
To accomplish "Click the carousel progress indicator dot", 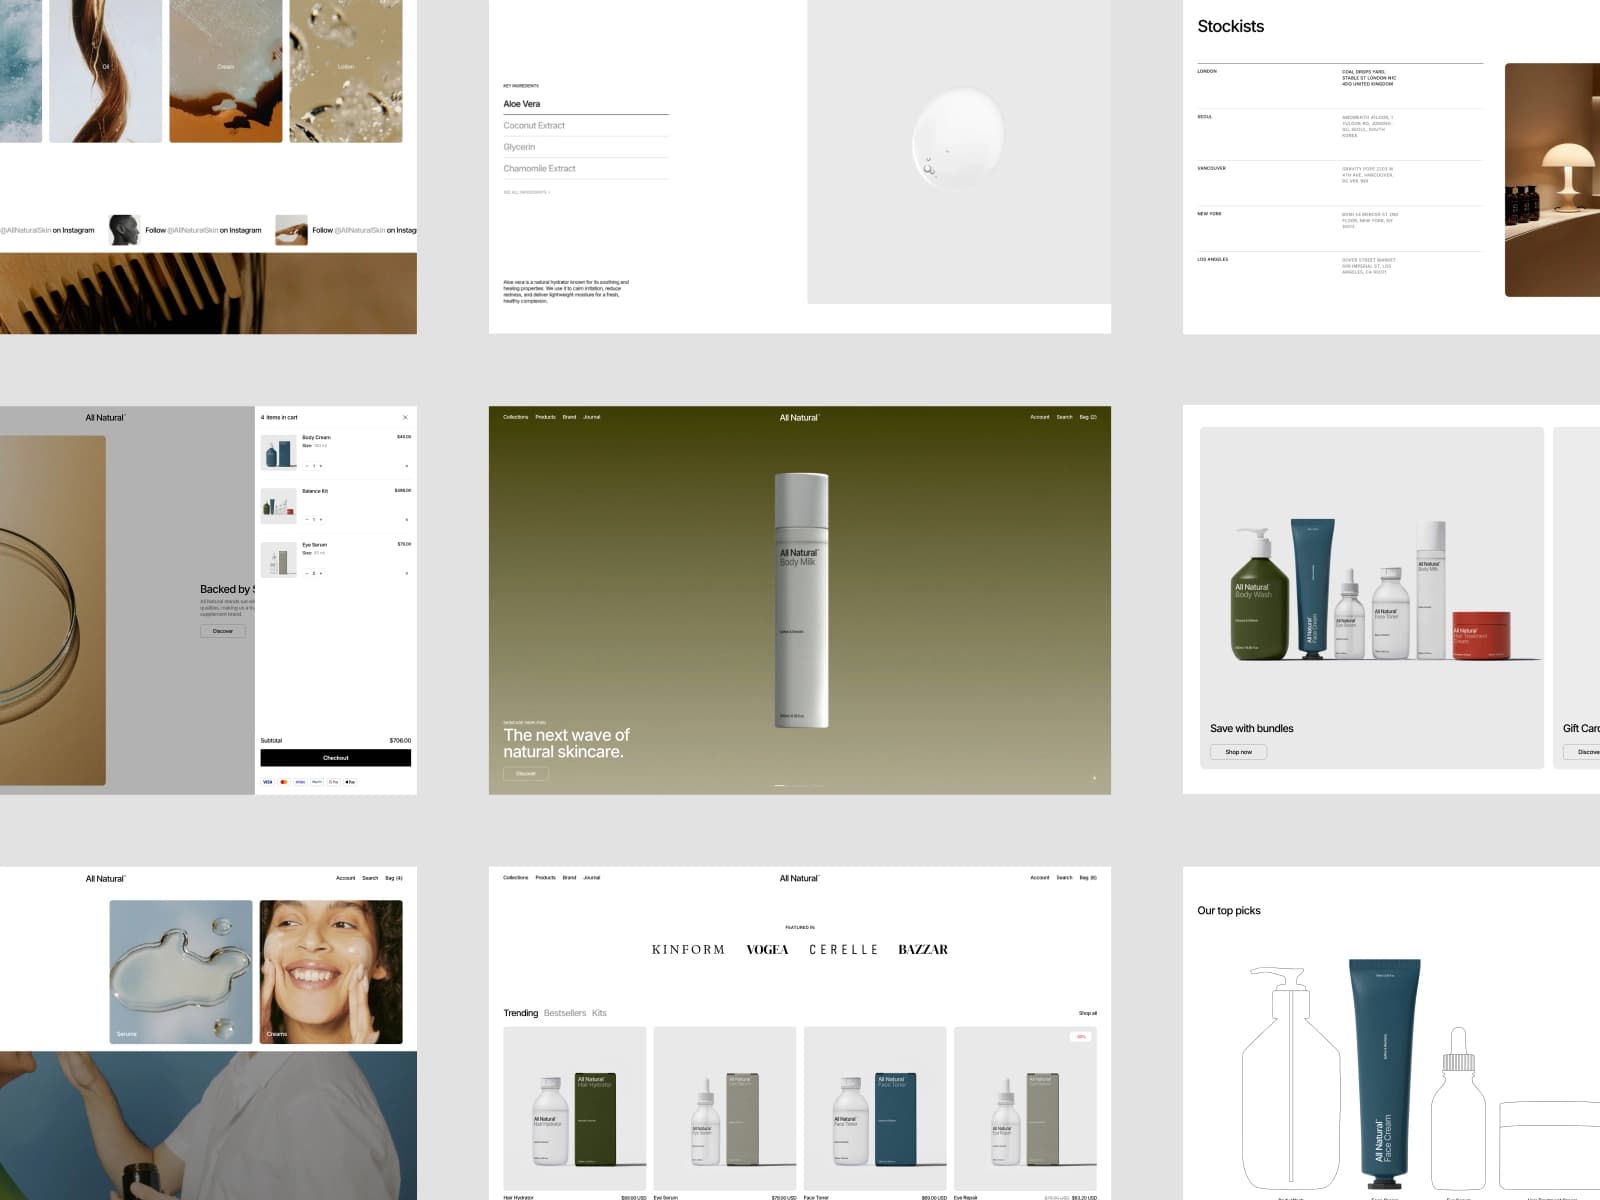I will [779, 785].
